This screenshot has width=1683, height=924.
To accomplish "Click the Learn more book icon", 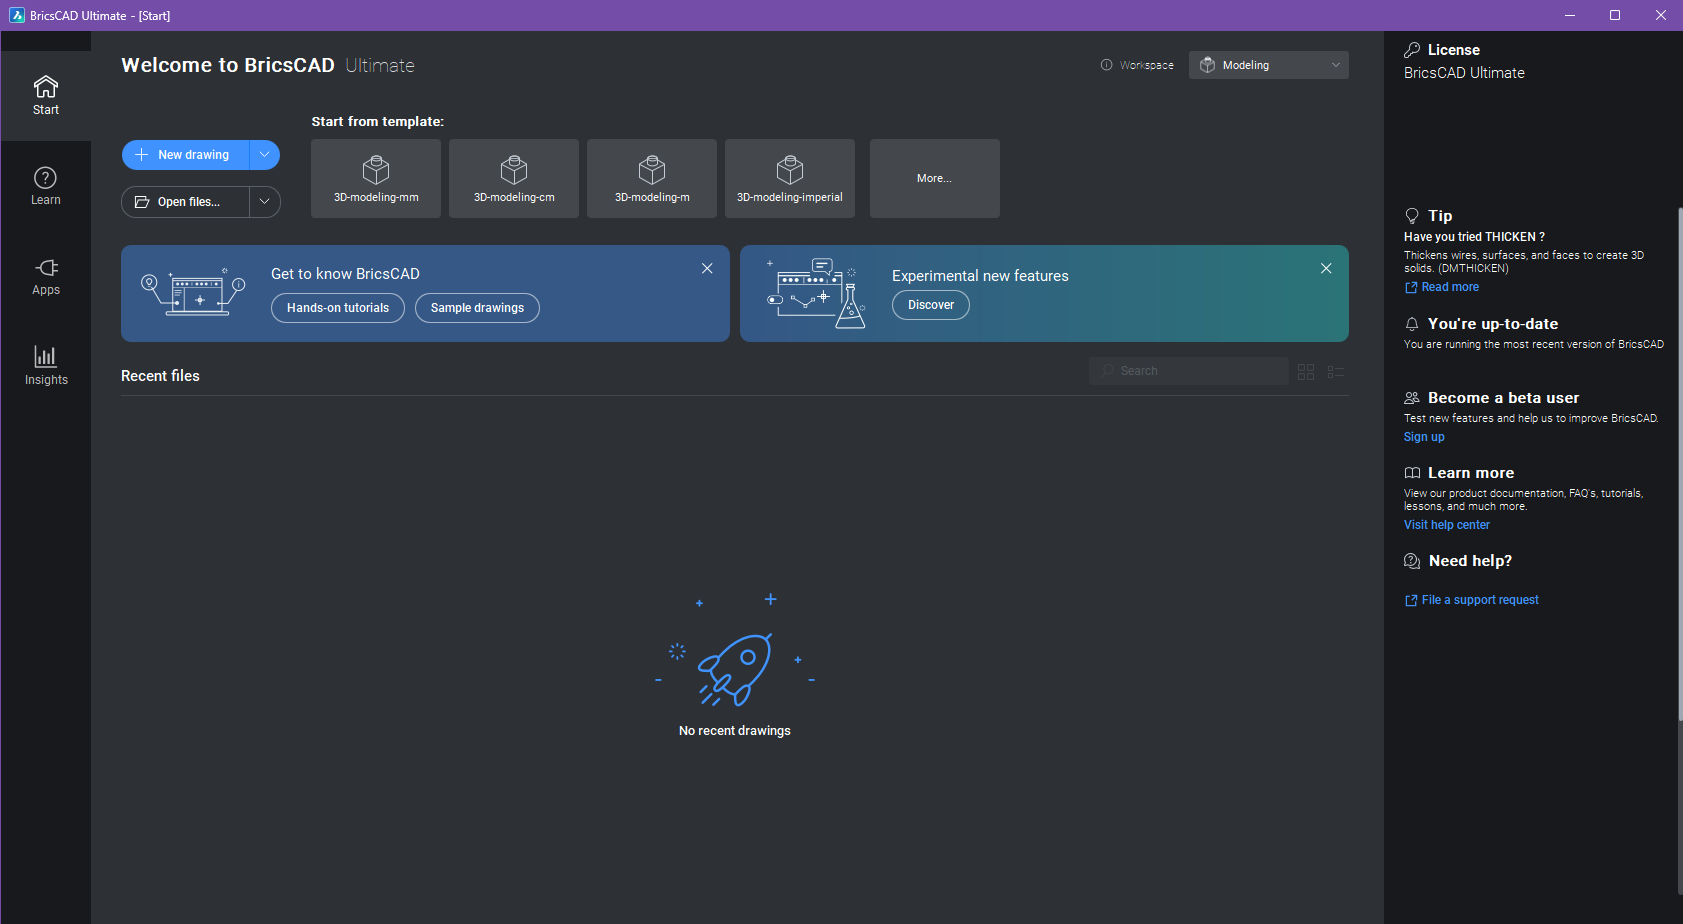I will pyautogui.click(x=1412, y=473).
